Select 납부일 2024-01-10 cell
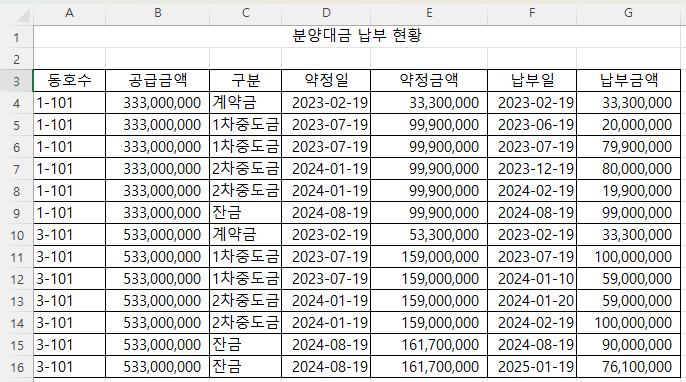The height and width of the screenshot is (382, 686). (x=532, y=279)
